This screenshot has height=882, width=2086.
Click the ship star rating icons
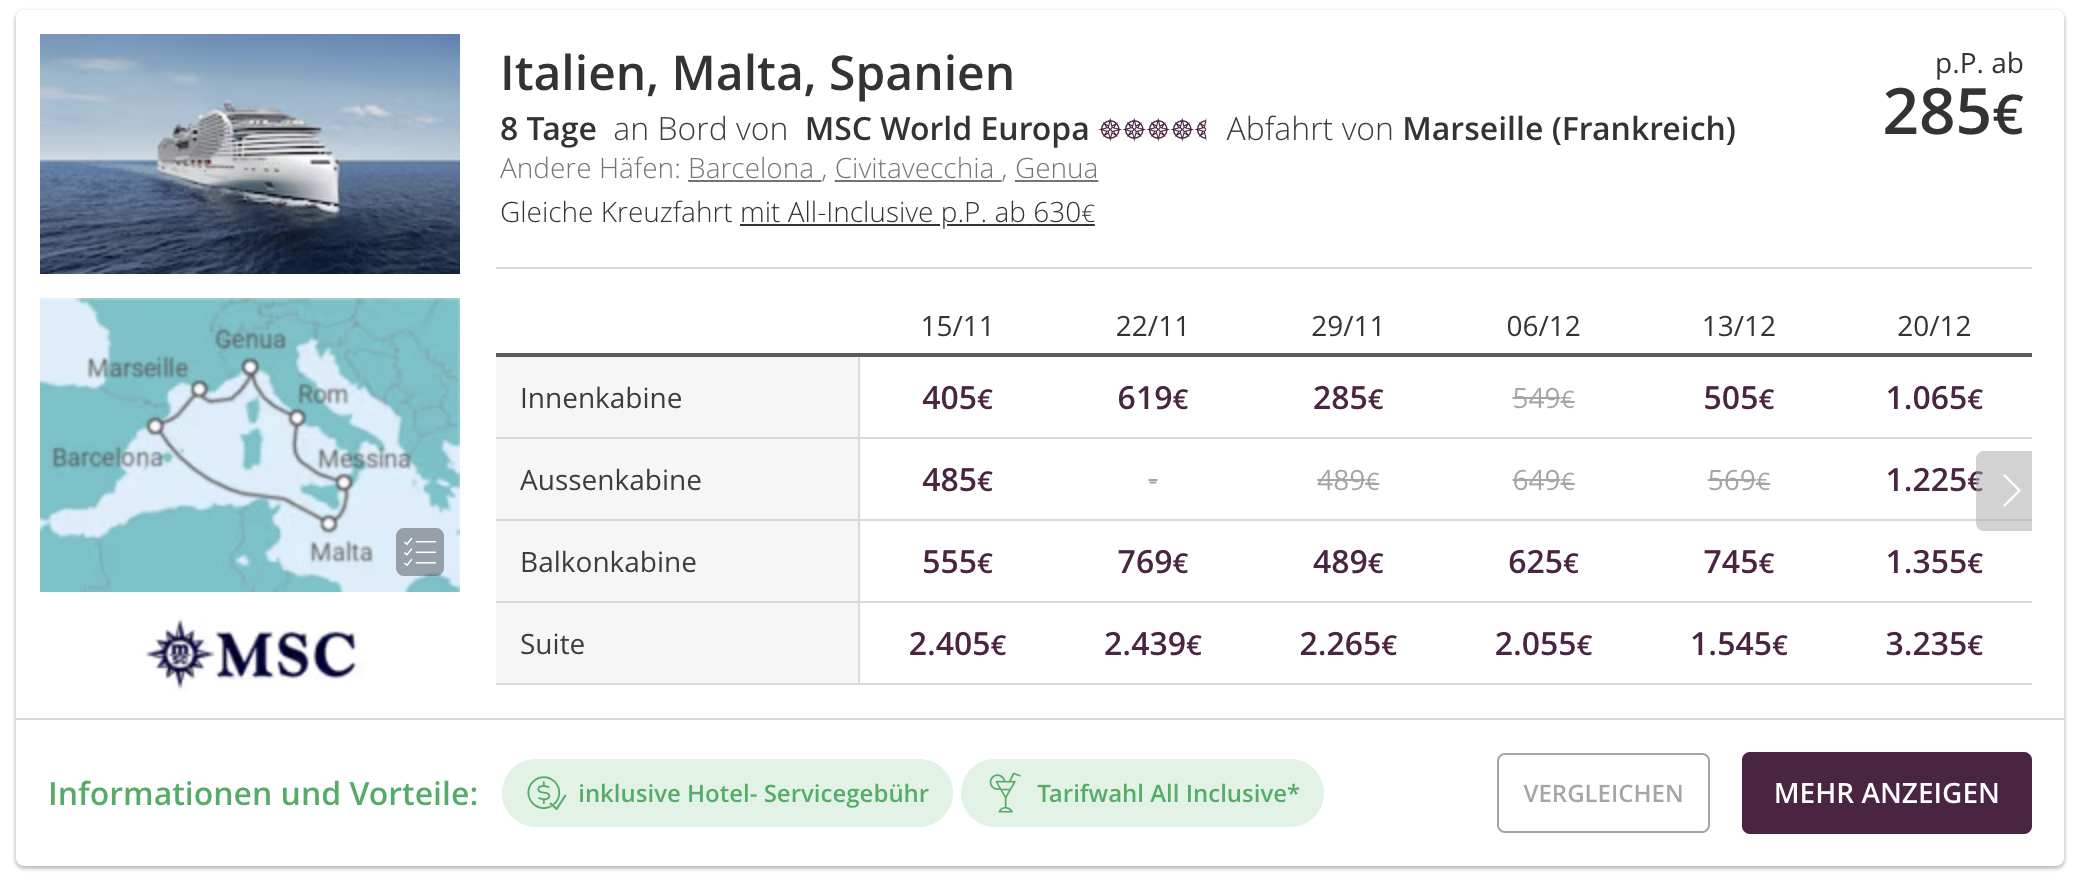pyautogui.click(x=1153, y=130)
